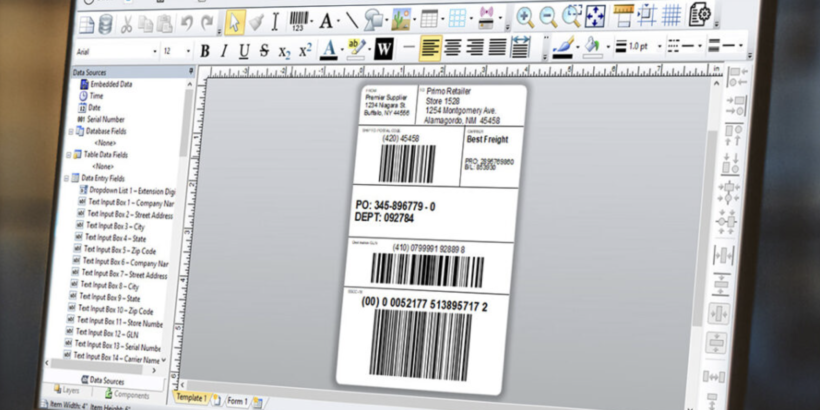
Task: Open document settings gear icon
Action: click(x=699, y=14)
